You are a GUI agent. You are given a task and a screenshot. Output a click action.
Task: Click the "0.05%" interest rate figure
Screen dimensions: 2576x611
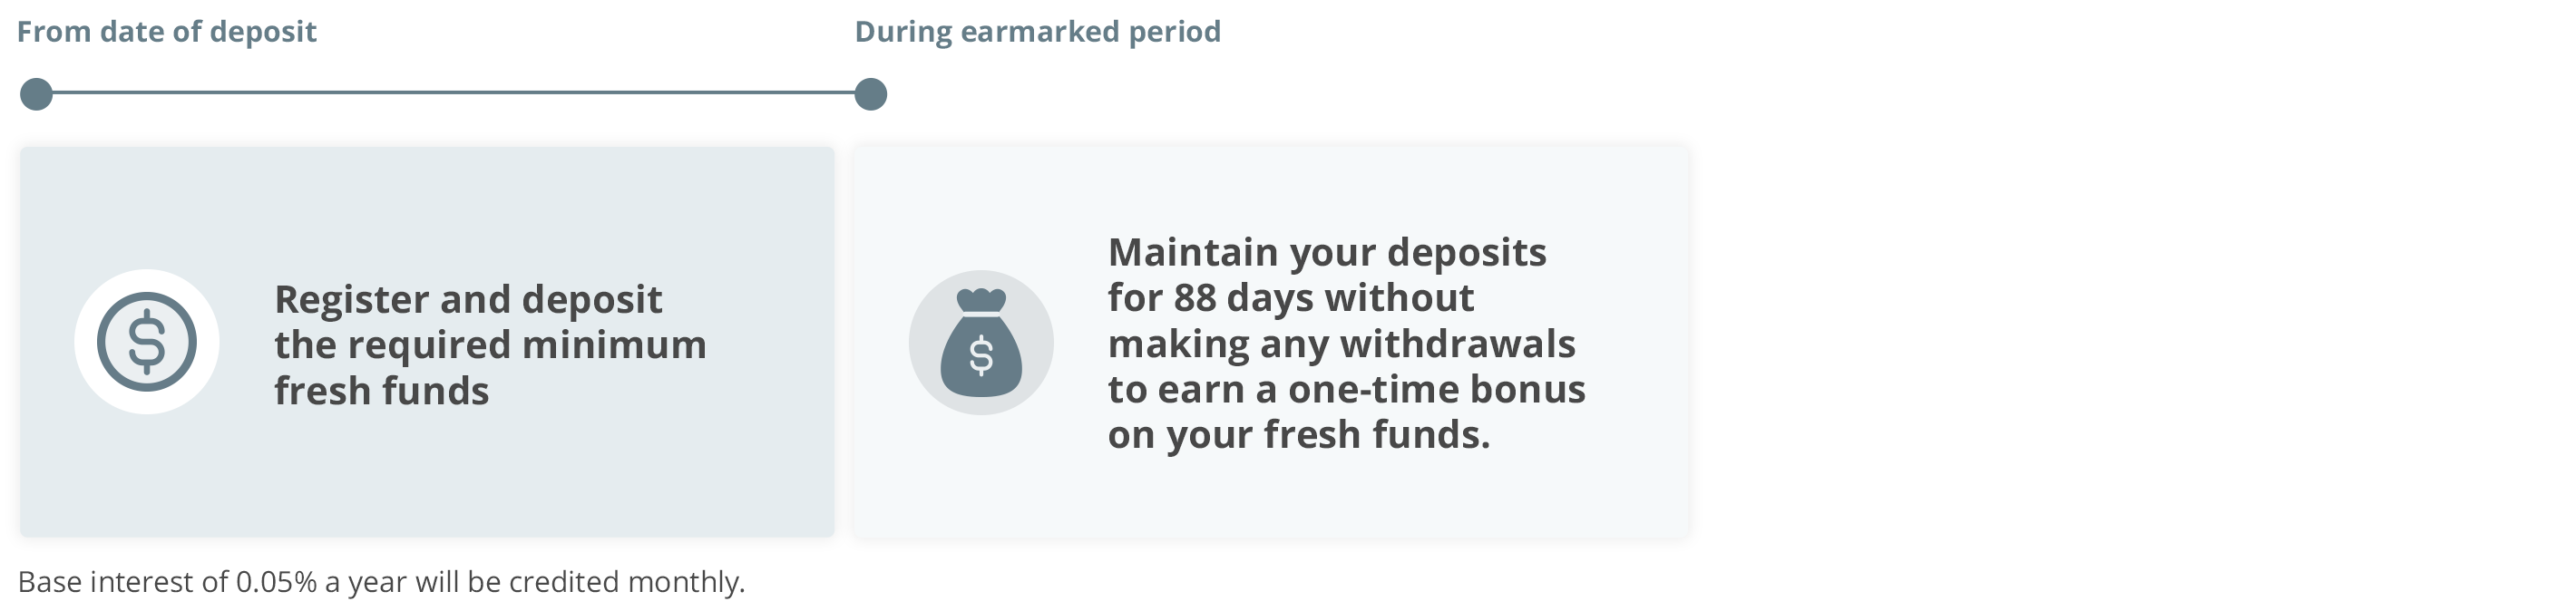coord(276,582)
